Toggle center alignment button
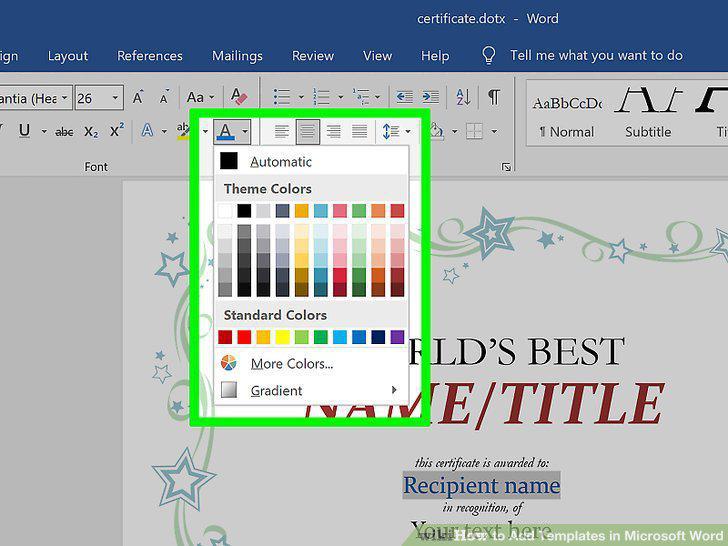This screenshot has width=728, height=546. [307, 131]
